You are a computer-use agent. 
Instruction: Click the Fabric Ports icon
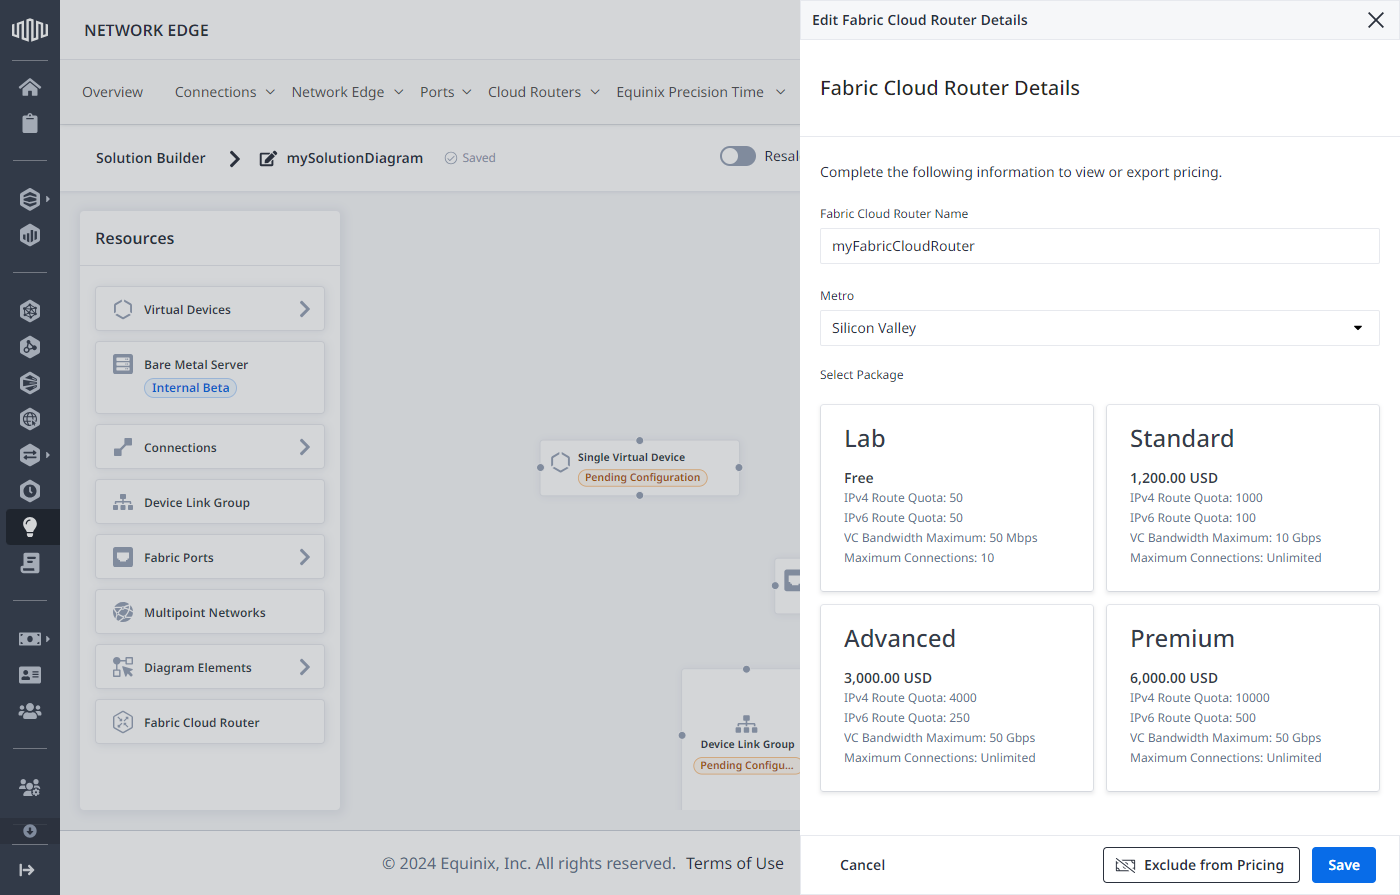[x=123, y=557]
